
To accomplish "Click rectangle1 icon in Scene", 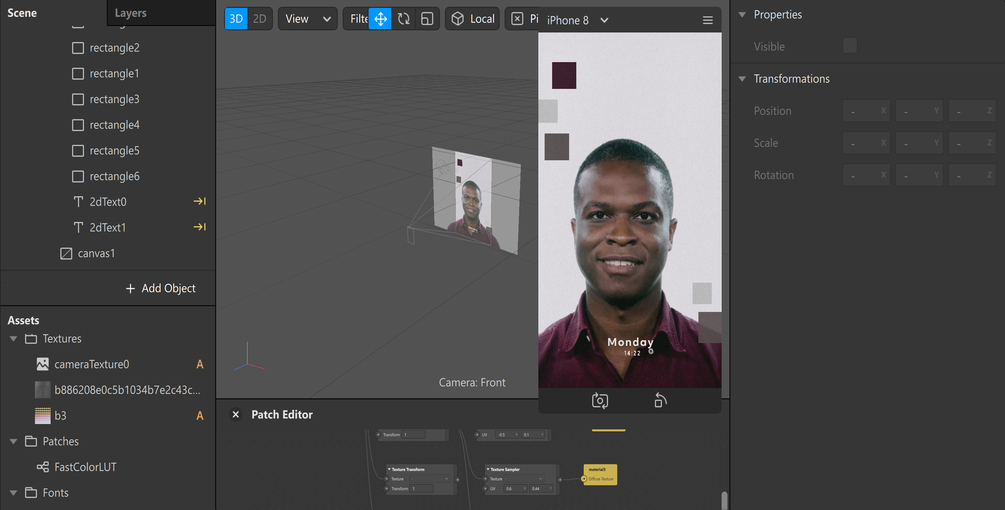I will tap(78, 74).
